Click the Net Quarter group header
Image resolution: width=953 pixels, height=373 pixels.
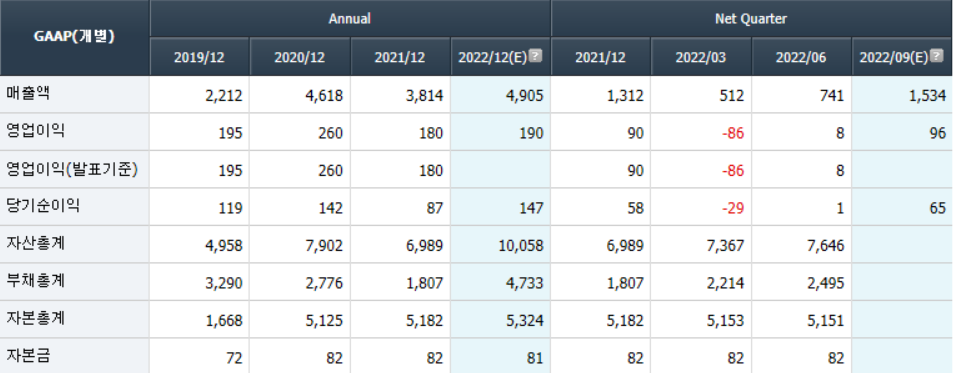[x=751, y=19]
